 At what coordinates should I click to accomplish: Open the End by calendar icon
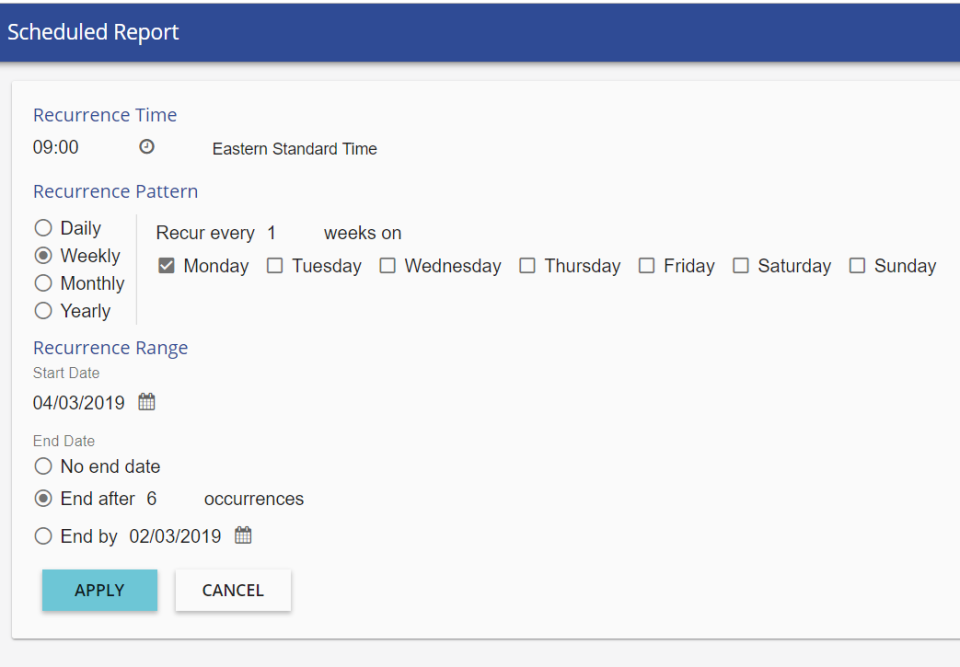click(243, 535)
